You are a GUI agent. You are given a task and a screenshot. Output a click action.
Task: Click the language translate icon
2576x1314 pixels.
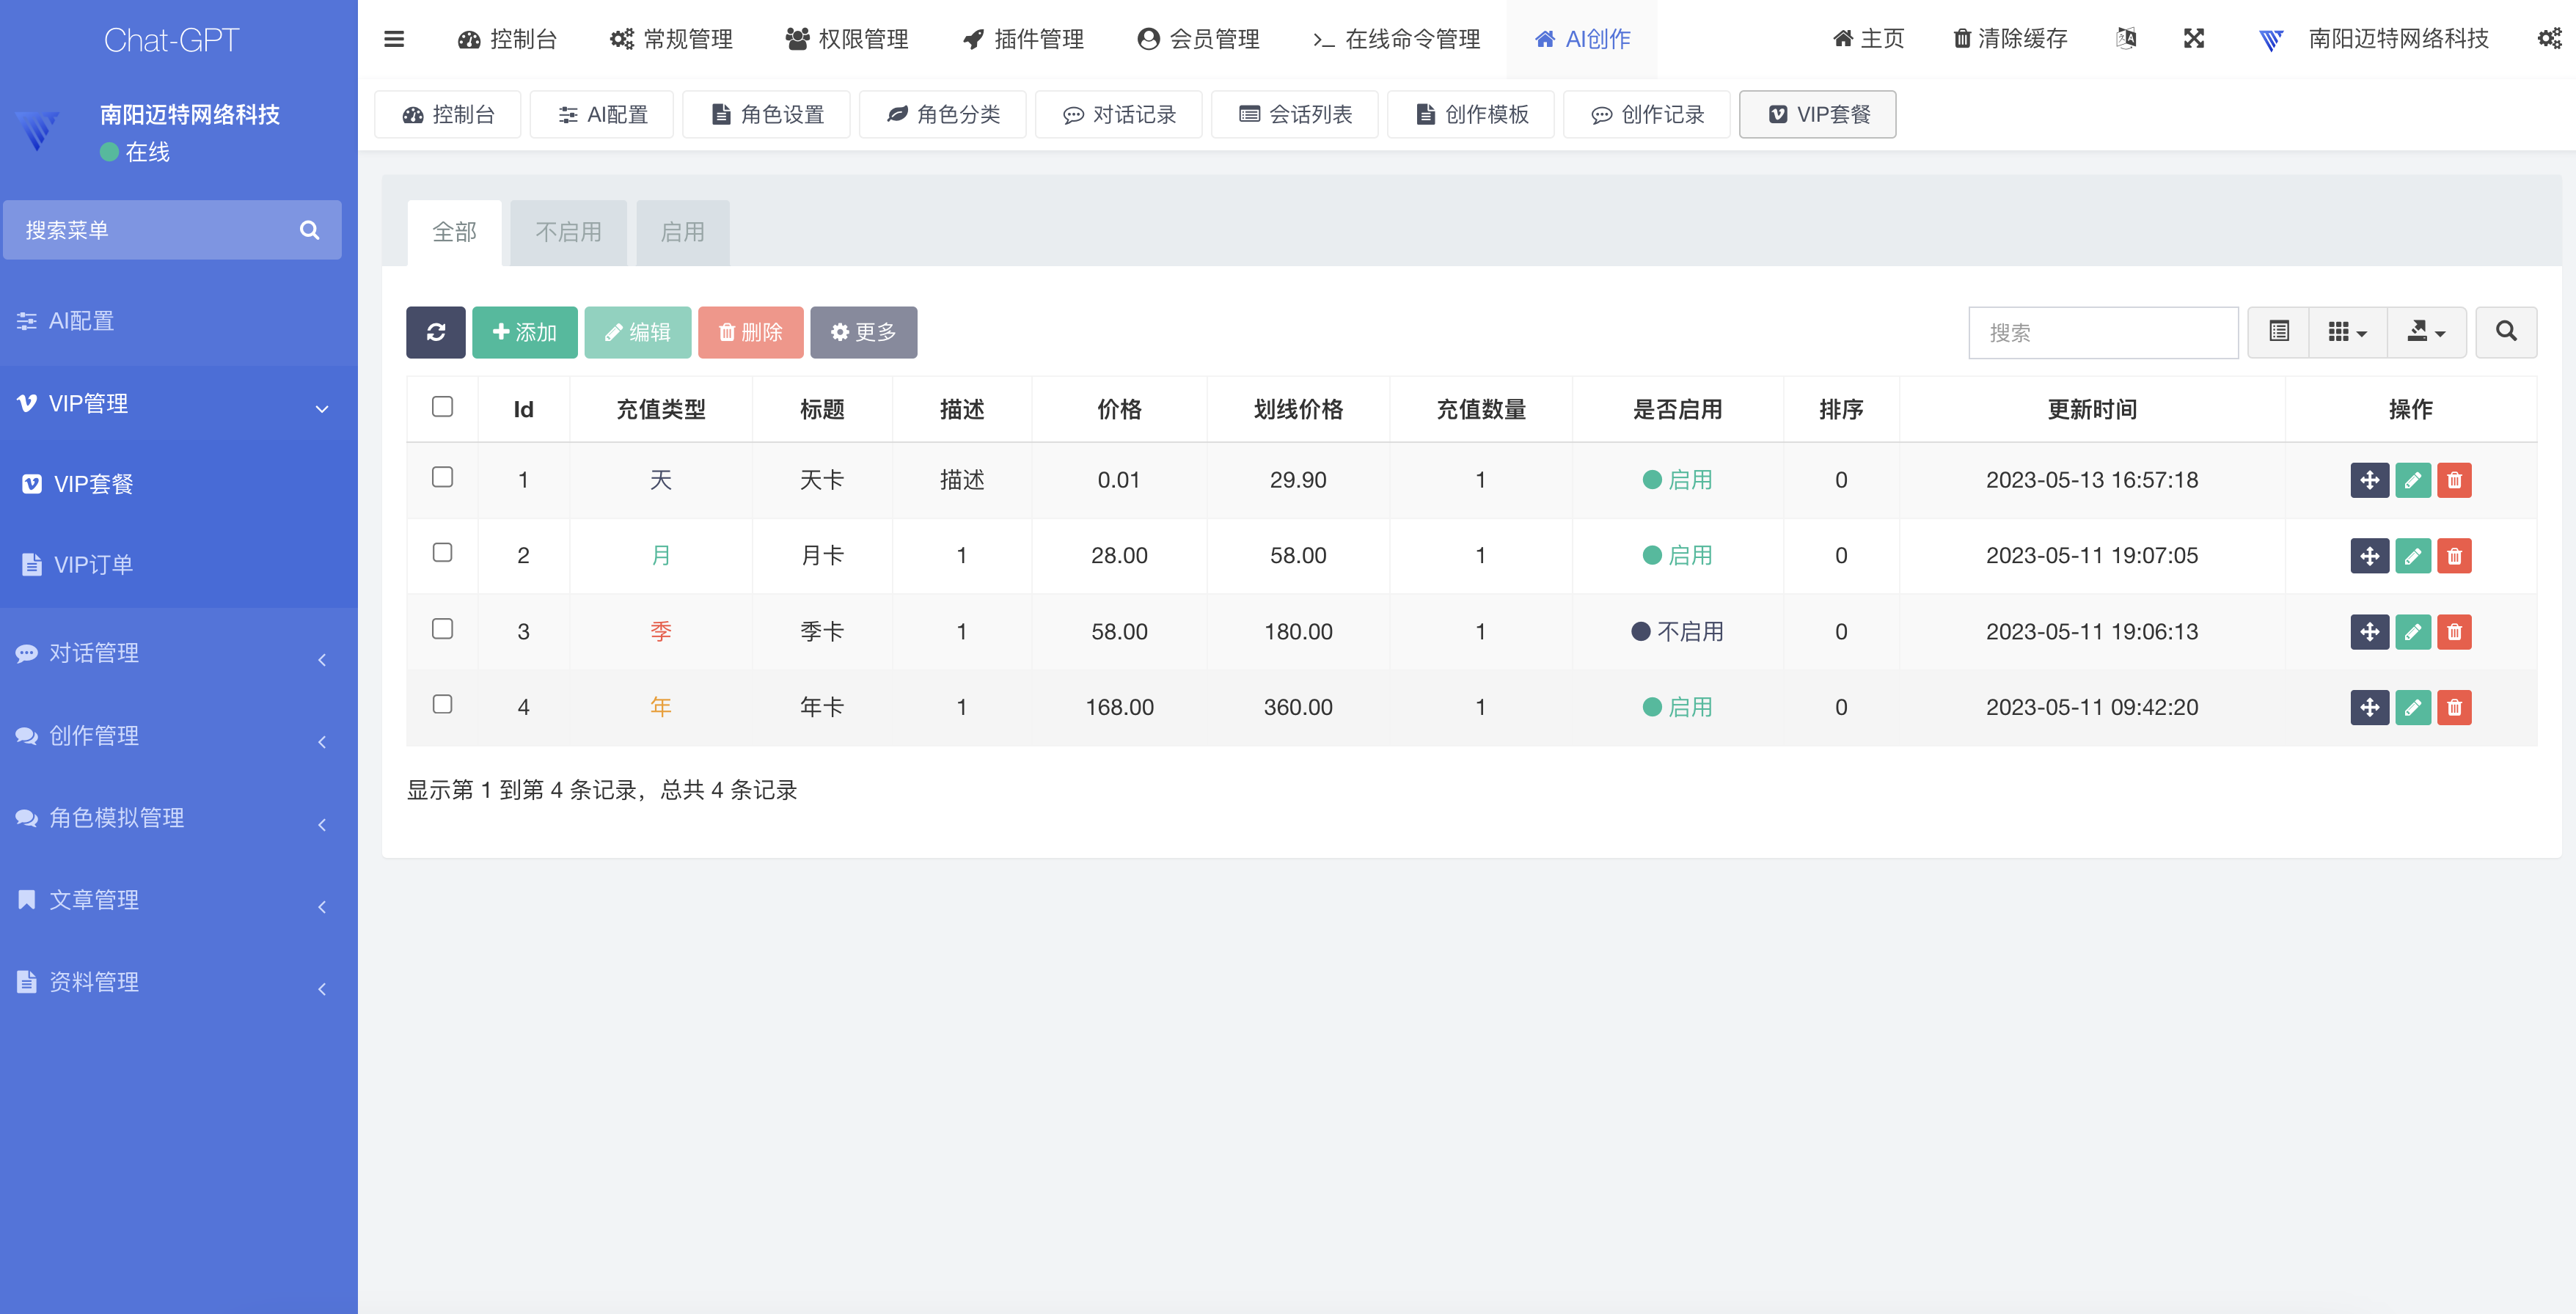2126,39
